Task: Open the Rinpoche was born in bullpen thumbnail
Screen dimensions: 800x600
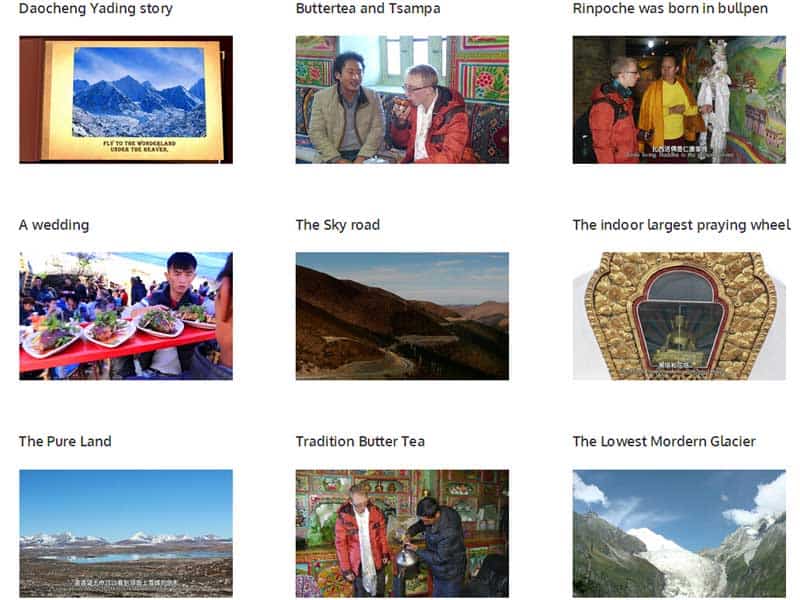Action: [x=679, y=99]
